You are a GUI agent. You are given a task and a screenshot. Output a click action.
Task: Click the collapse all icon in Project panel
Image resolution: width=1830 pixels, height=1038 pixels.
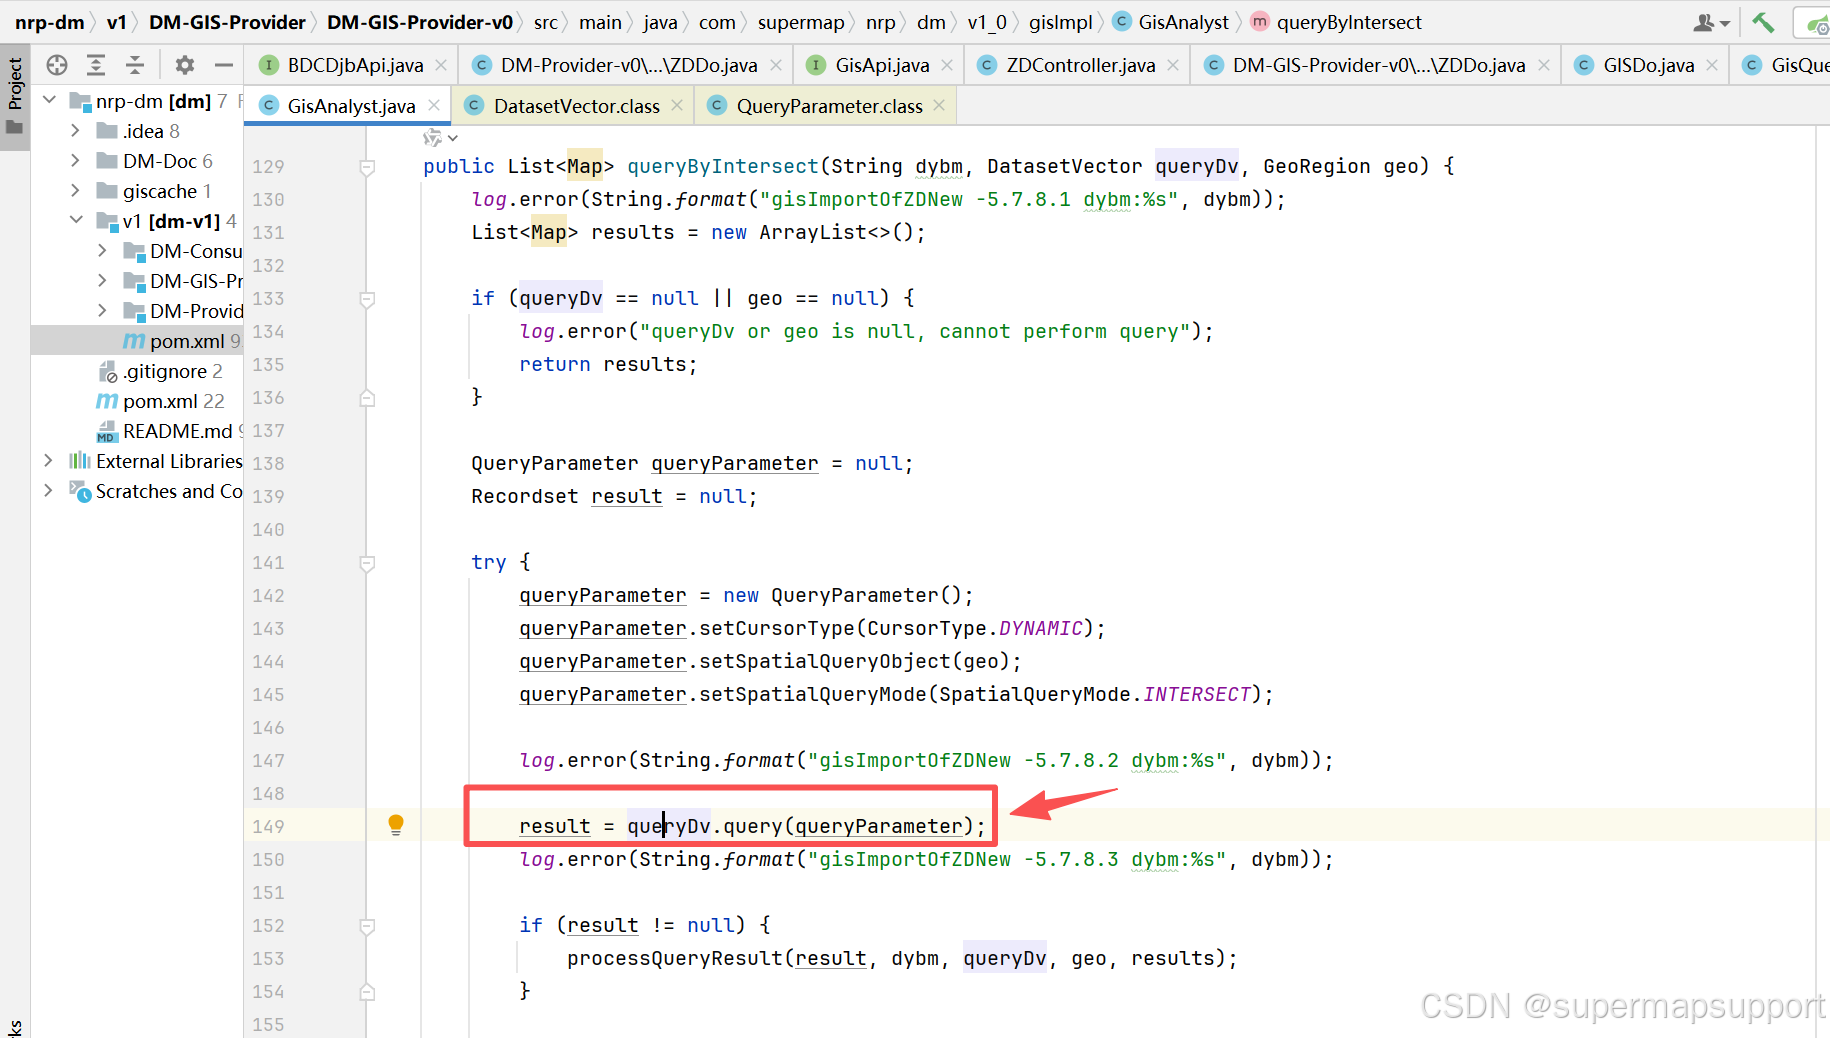pos(135,65)
